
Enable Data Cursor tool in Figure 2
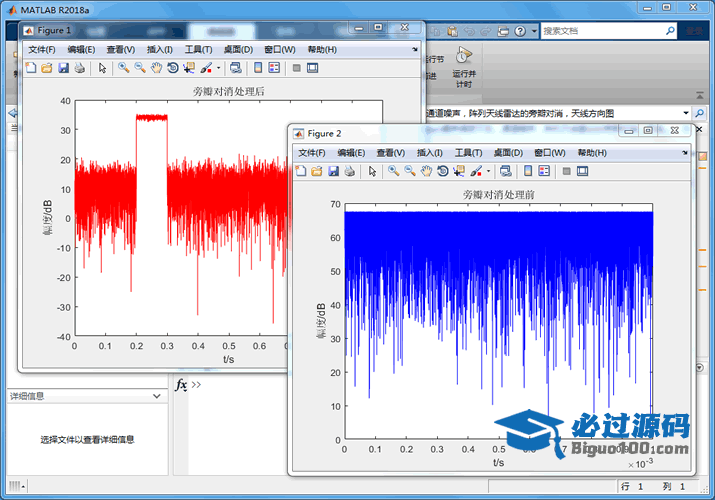[x=459, y=171]
